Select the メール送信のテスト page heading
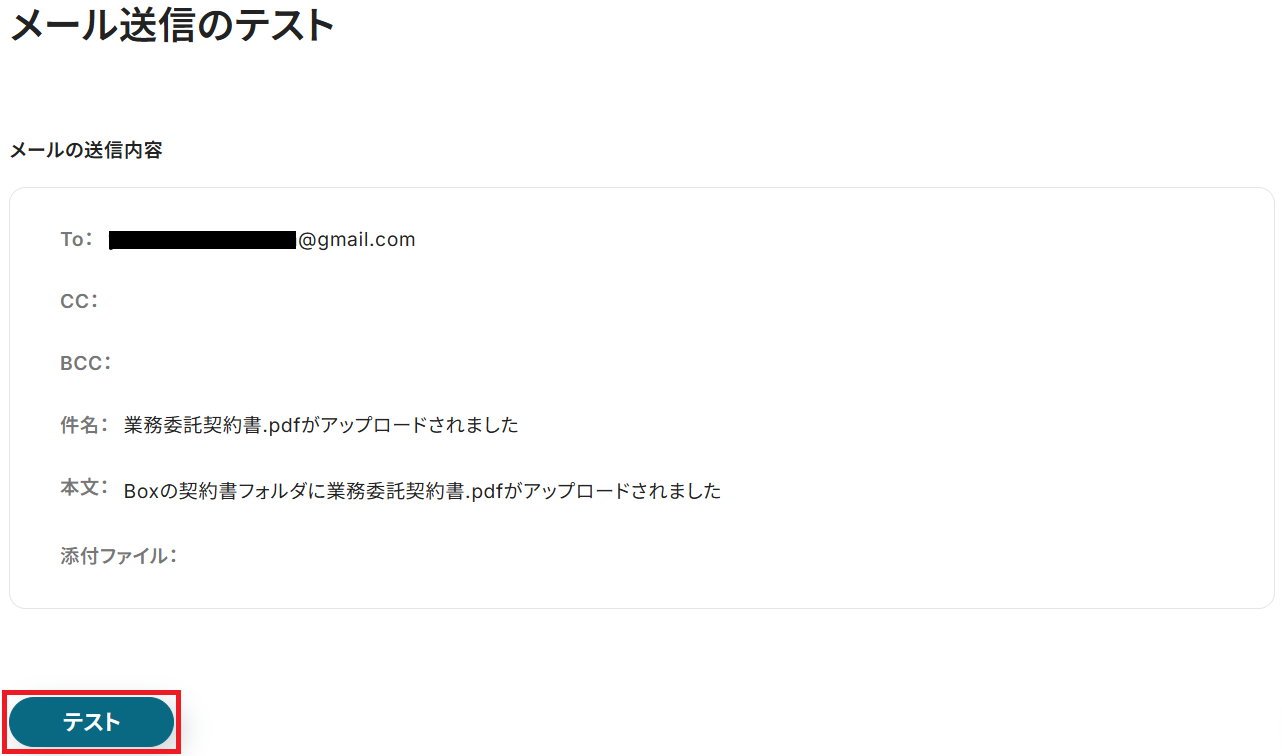Viewport: 1282px width, 756px height. click(x=171, y=25)
